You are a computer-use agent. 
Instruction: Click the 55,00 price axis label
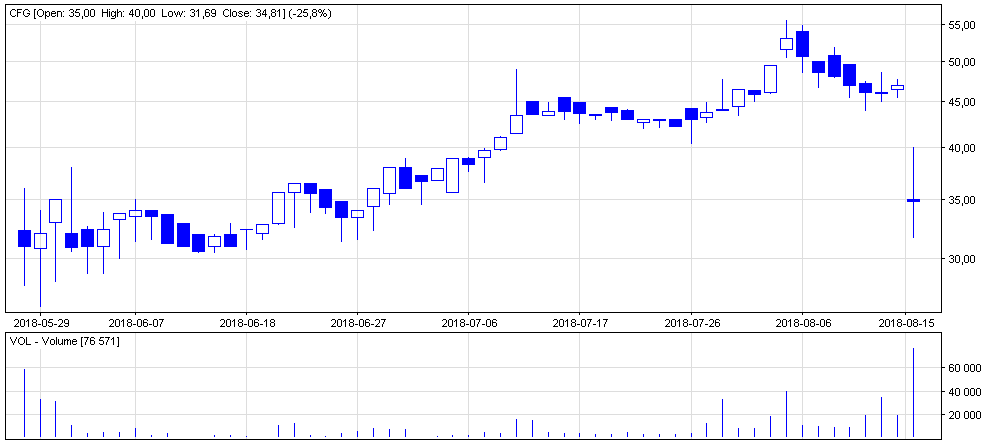click(962, 26)
